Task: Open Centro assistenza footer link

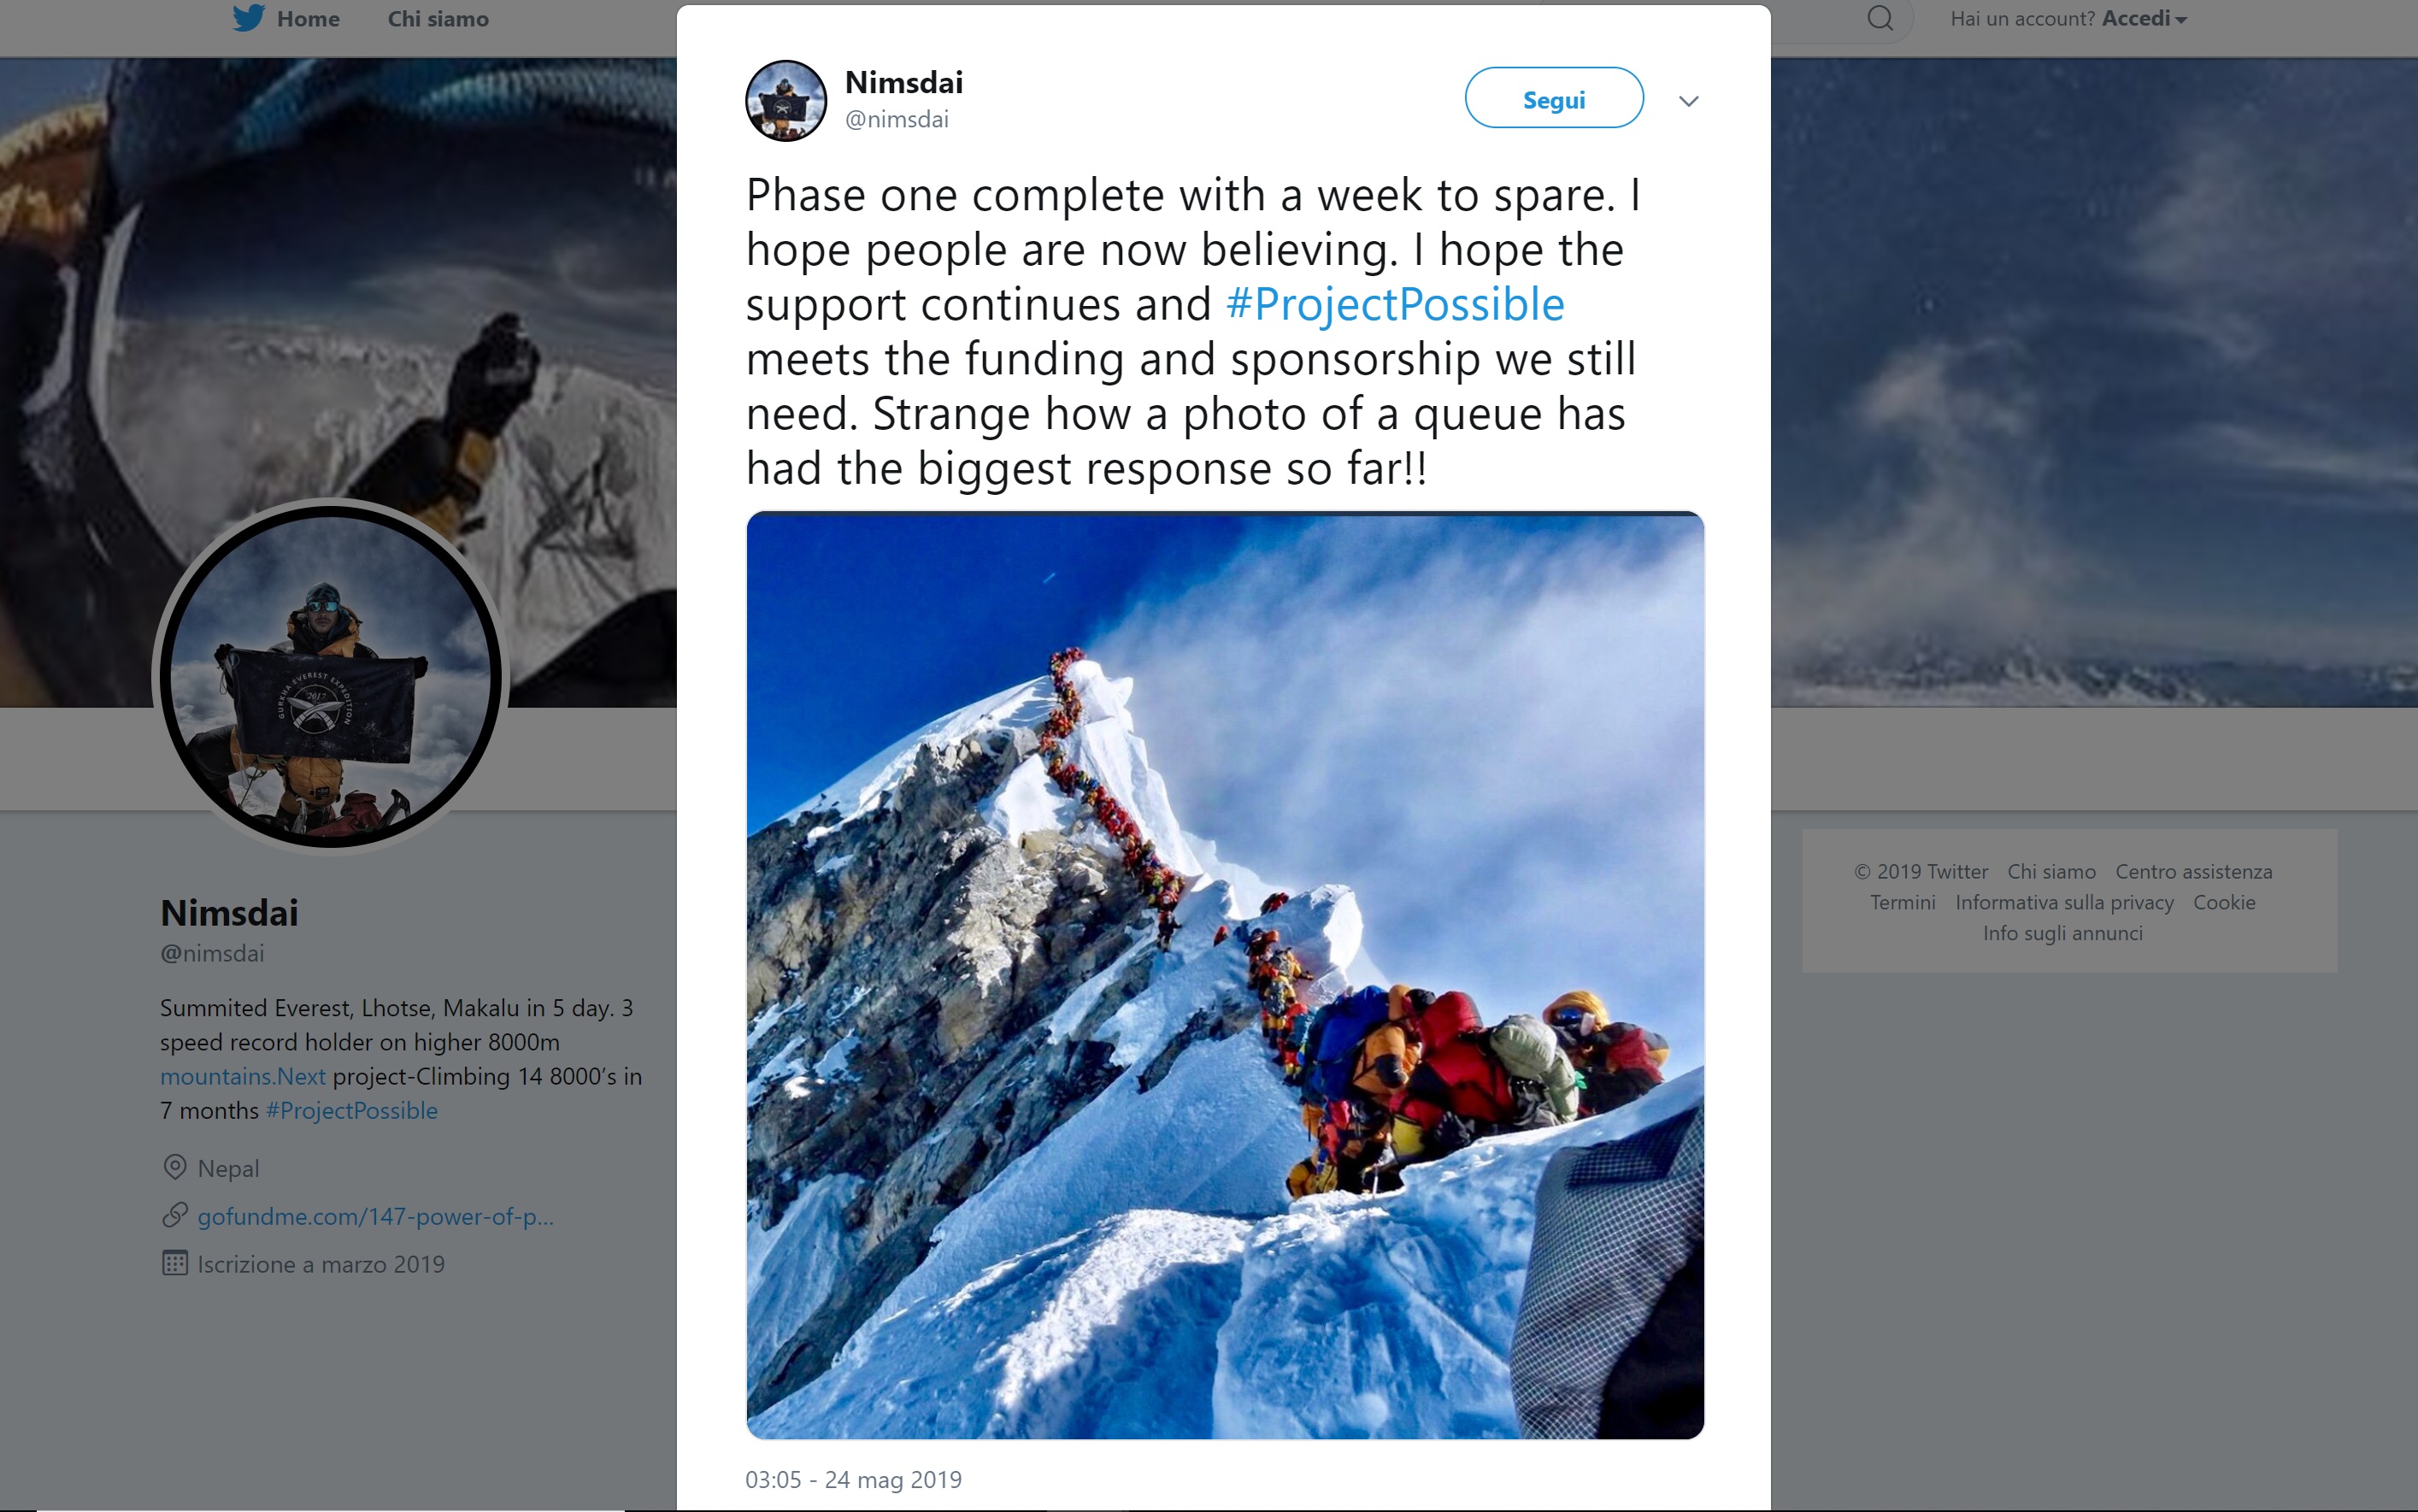Action: tap(2194, 872)
